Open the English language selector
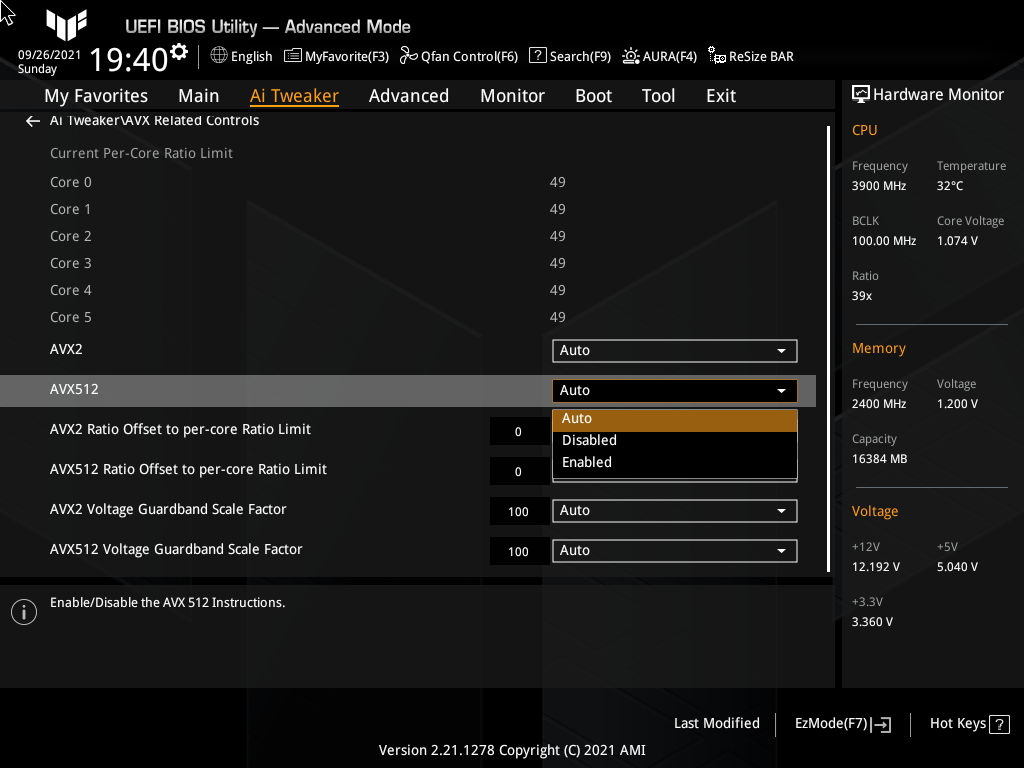Image resolution: width=1024 pixels, height=768 pixels. [x=241, y=56]
